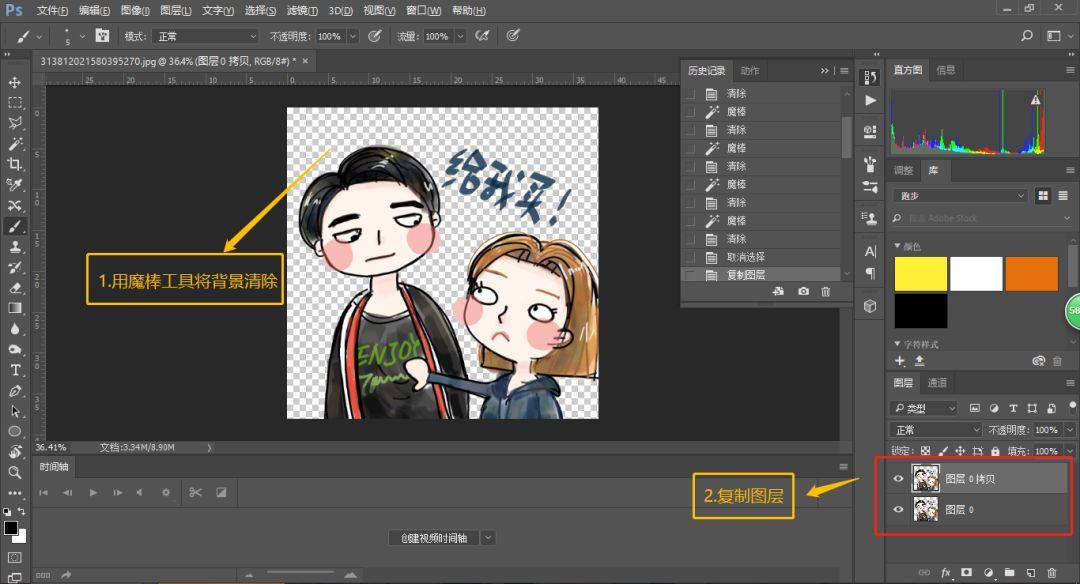Open the Clone Source panel icon

point(870,219)
